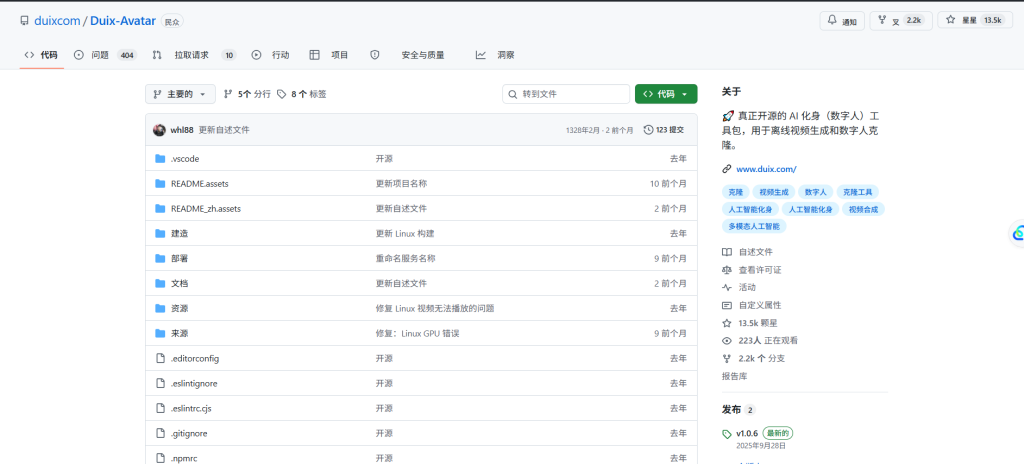Image resolution: width=1024 pixels, height=464 pixels.
Task: Open the Duix-Avatar repository link
Action: (123, 21)
